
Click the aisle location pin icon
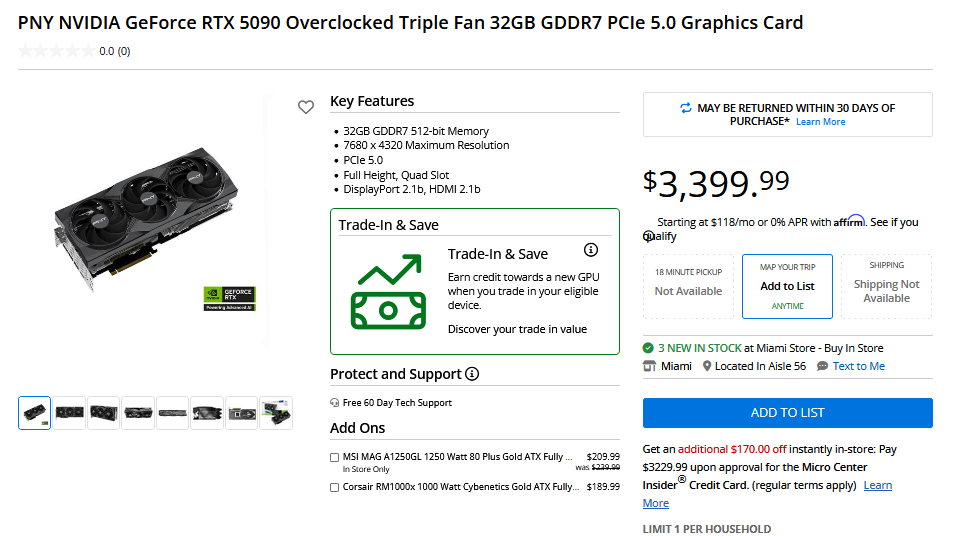tap(707, 366)
